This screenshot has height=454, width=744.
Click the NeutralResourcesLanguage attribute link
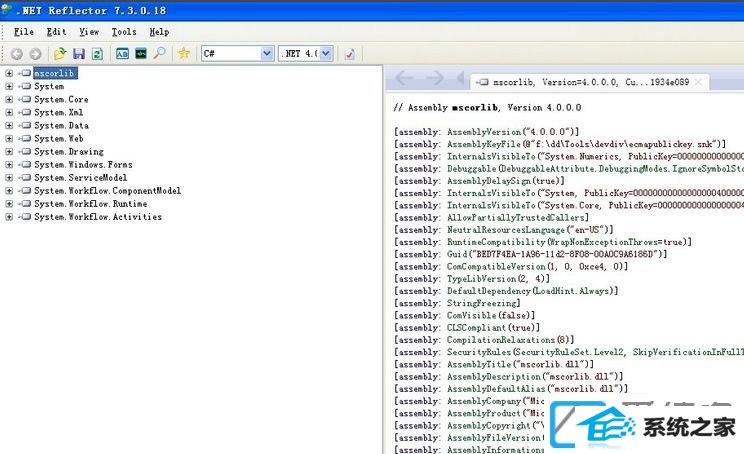(x=506, y=230)
